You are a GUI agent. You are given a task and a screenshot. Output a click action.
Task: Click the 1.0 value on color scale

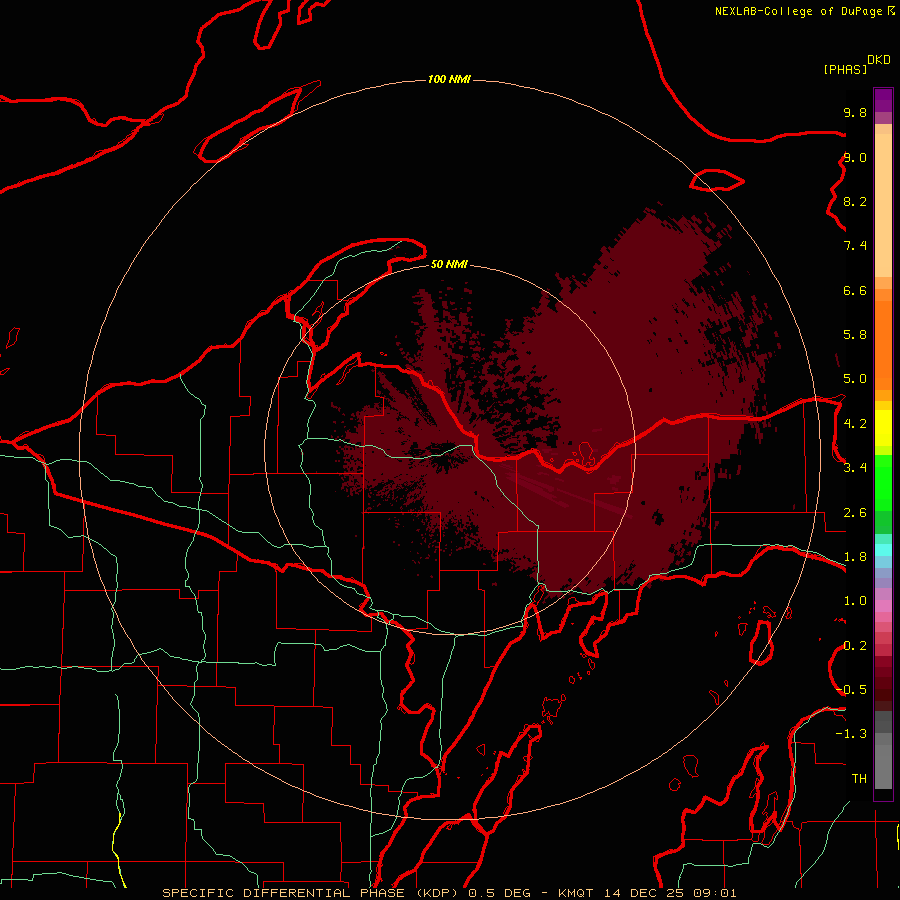[x=855, y=601]
